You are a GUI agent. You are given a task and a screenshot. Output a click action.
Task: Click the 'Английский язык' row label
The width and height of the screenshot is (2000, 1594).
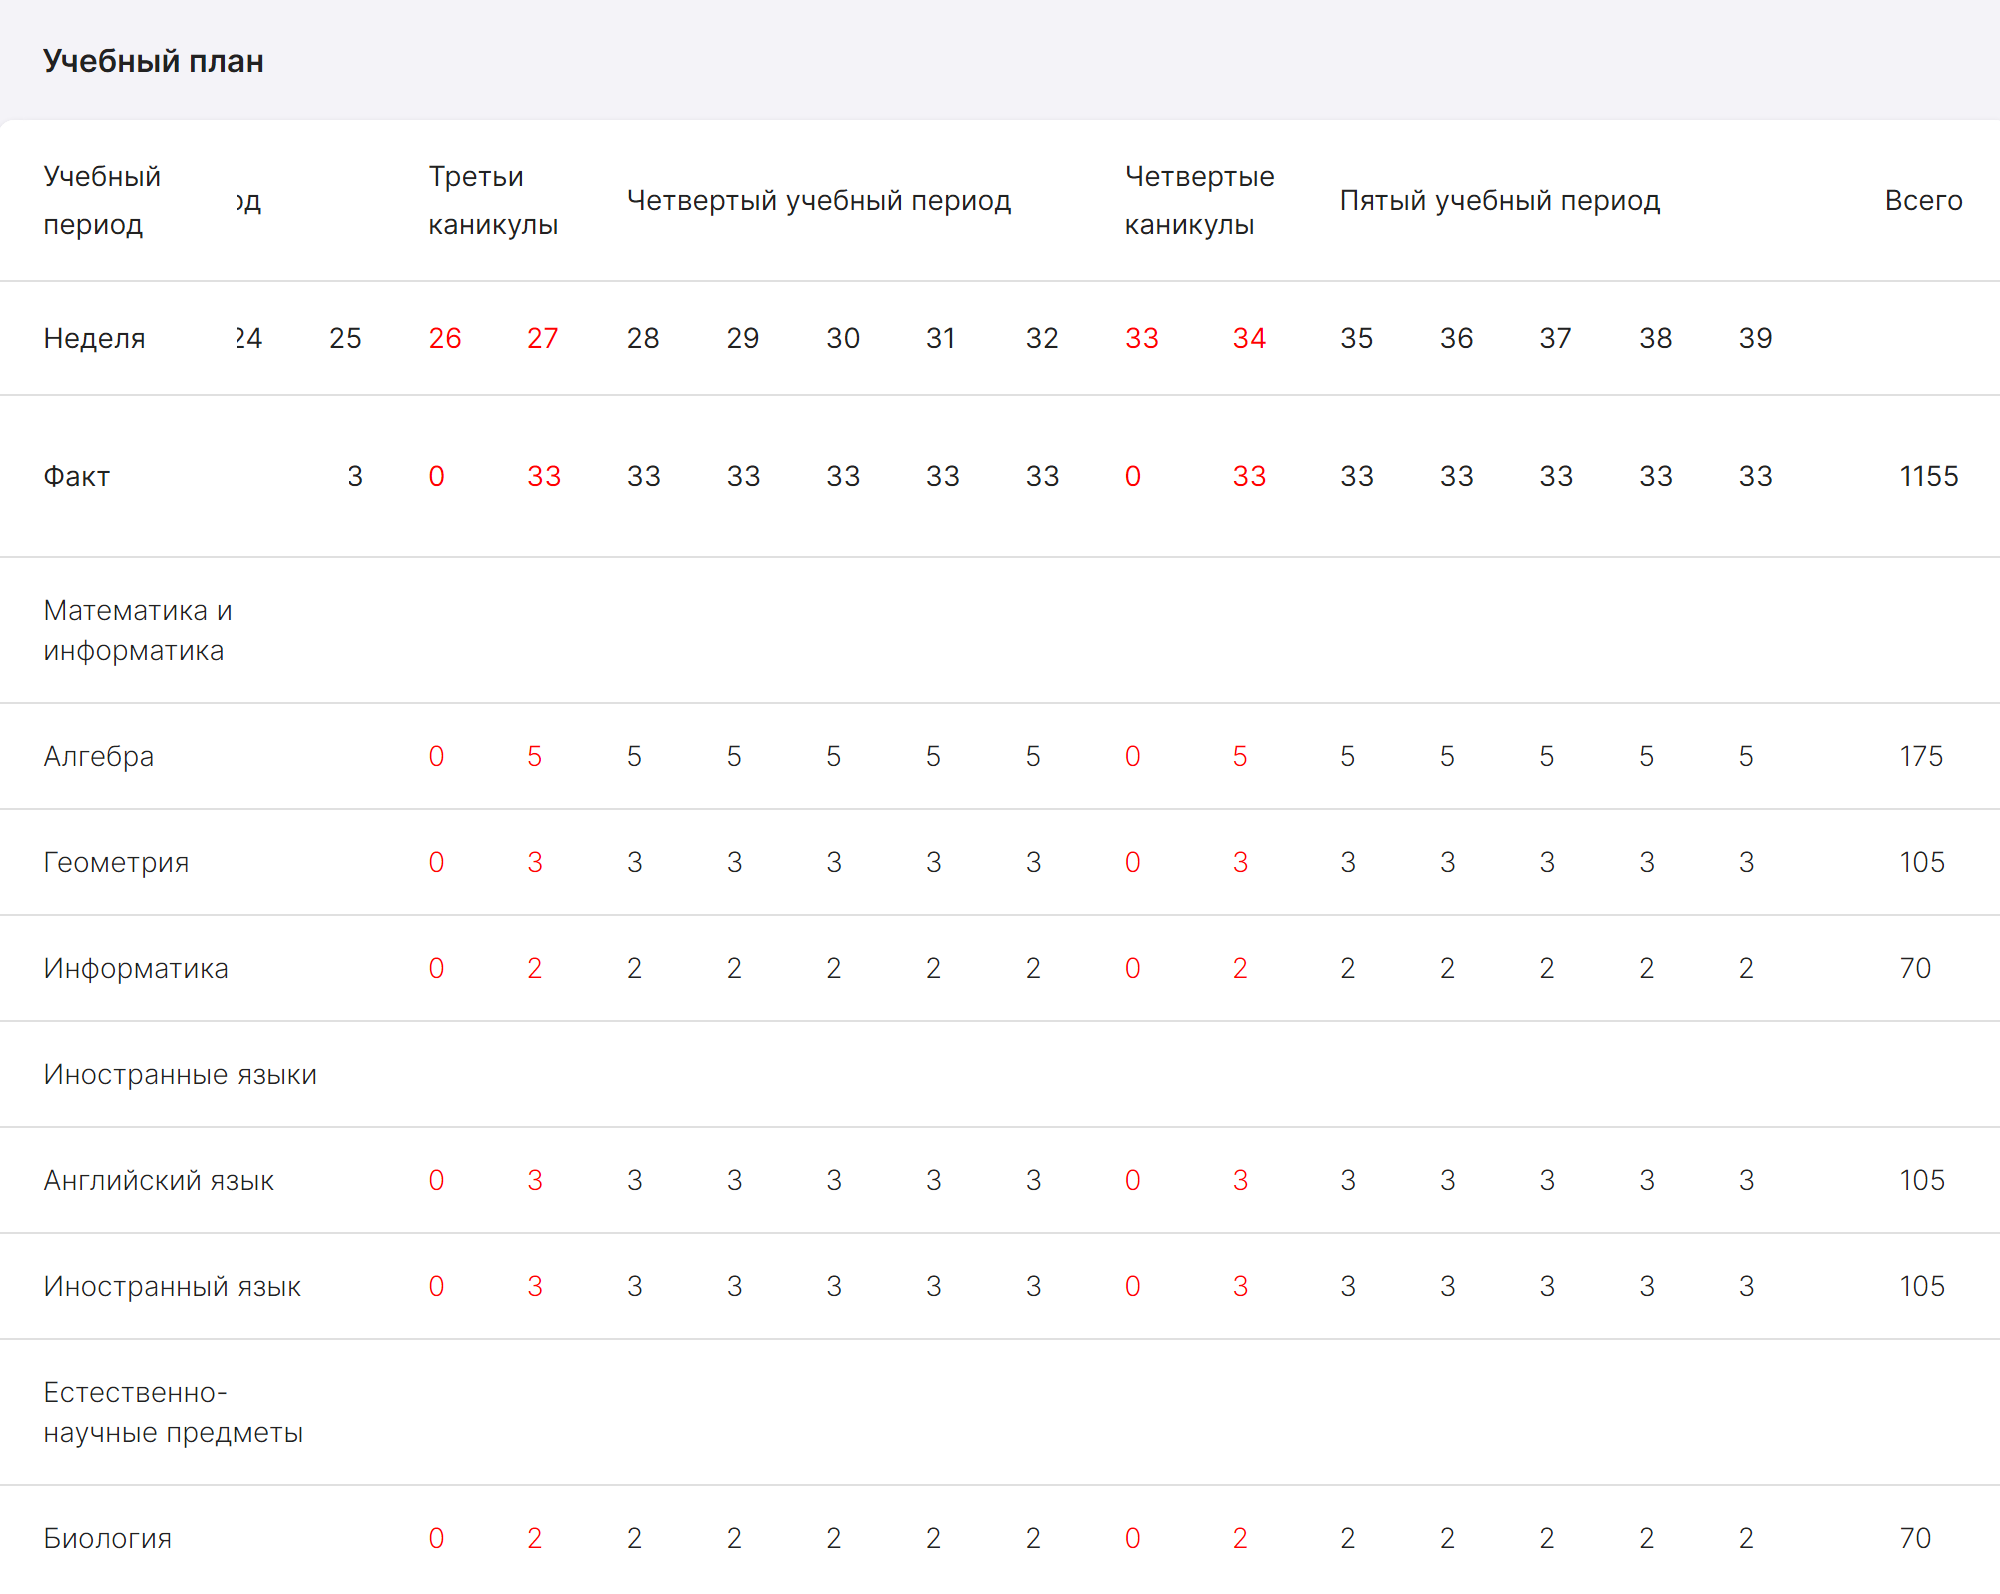tap(158, 1180)
